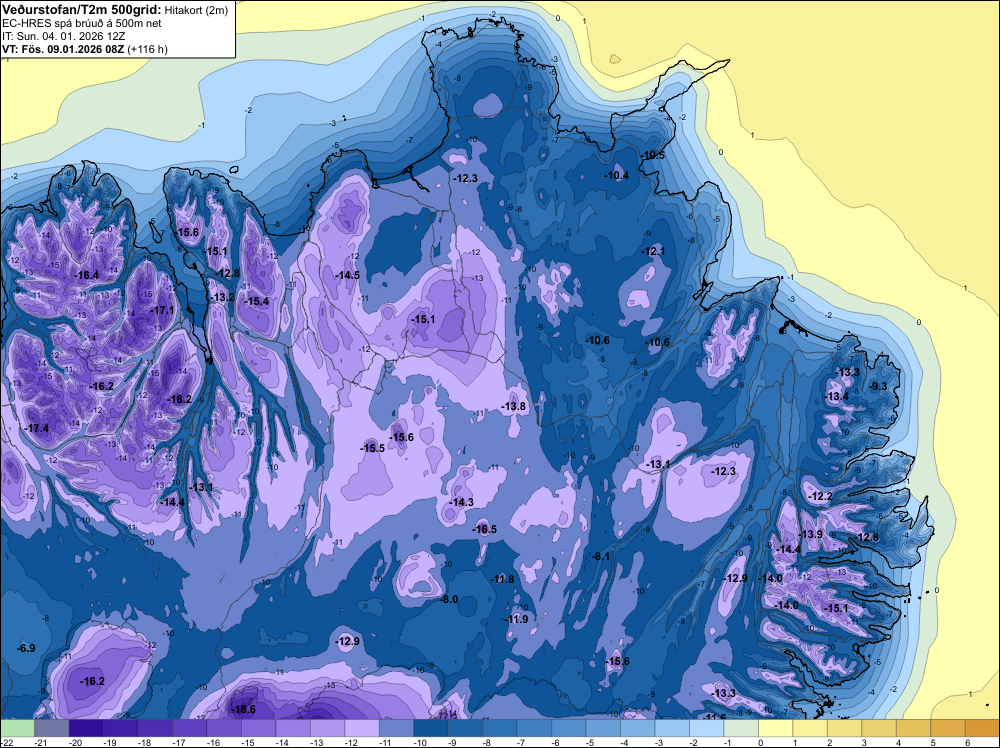The width and height of the screenshot is (1000, 748).
Task: Click the -10.4 temperature label
Action: (x=617, y=175)
